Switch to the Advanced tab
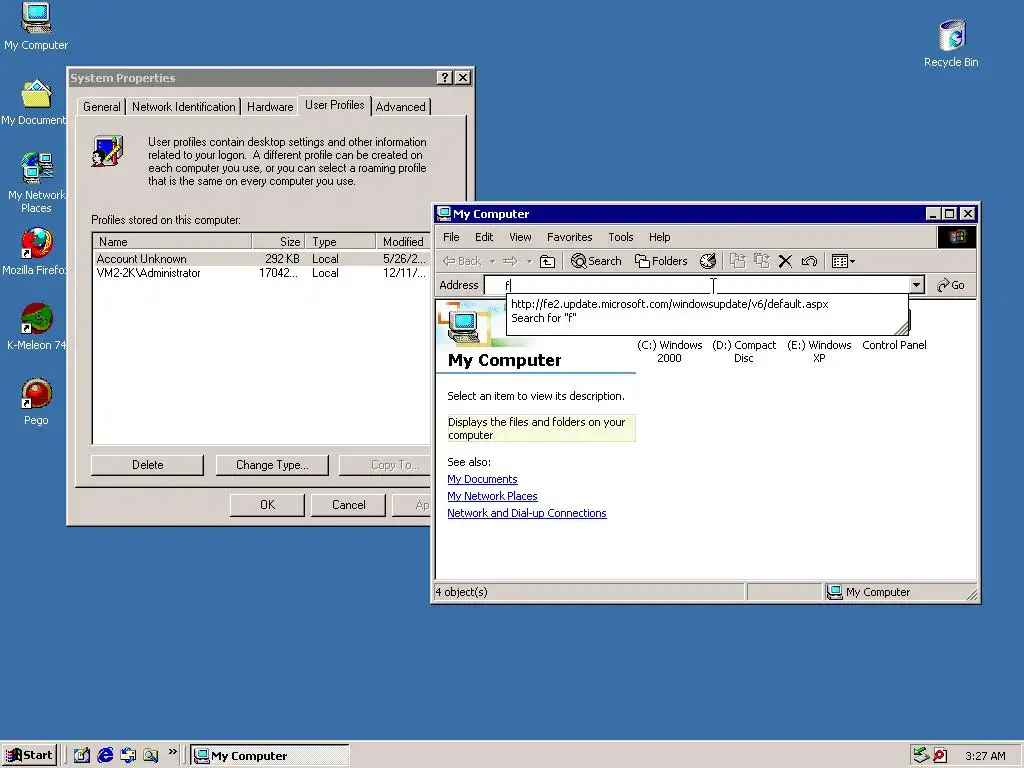Screen dimensions: 1024x768 point(400,106)
